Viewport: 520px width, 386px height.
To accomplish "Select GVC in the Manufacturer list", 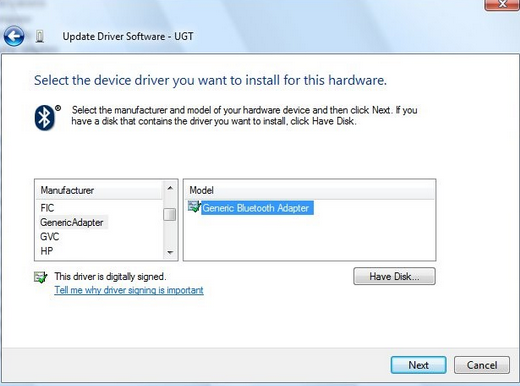I will 49,237.
